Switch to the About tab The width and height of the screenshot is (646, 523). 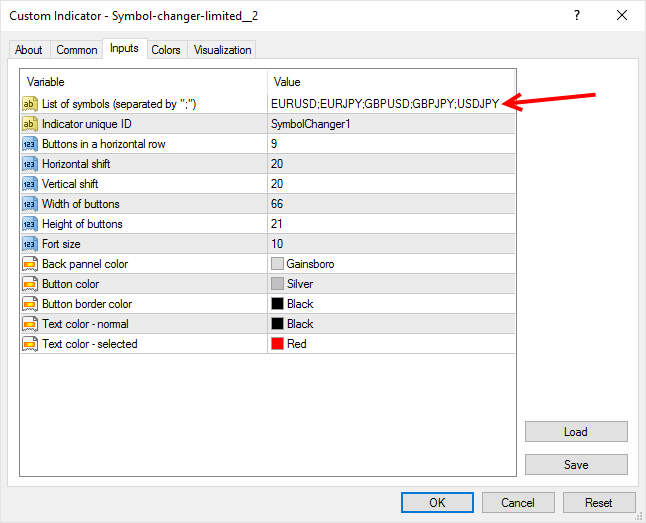(29, 50)
